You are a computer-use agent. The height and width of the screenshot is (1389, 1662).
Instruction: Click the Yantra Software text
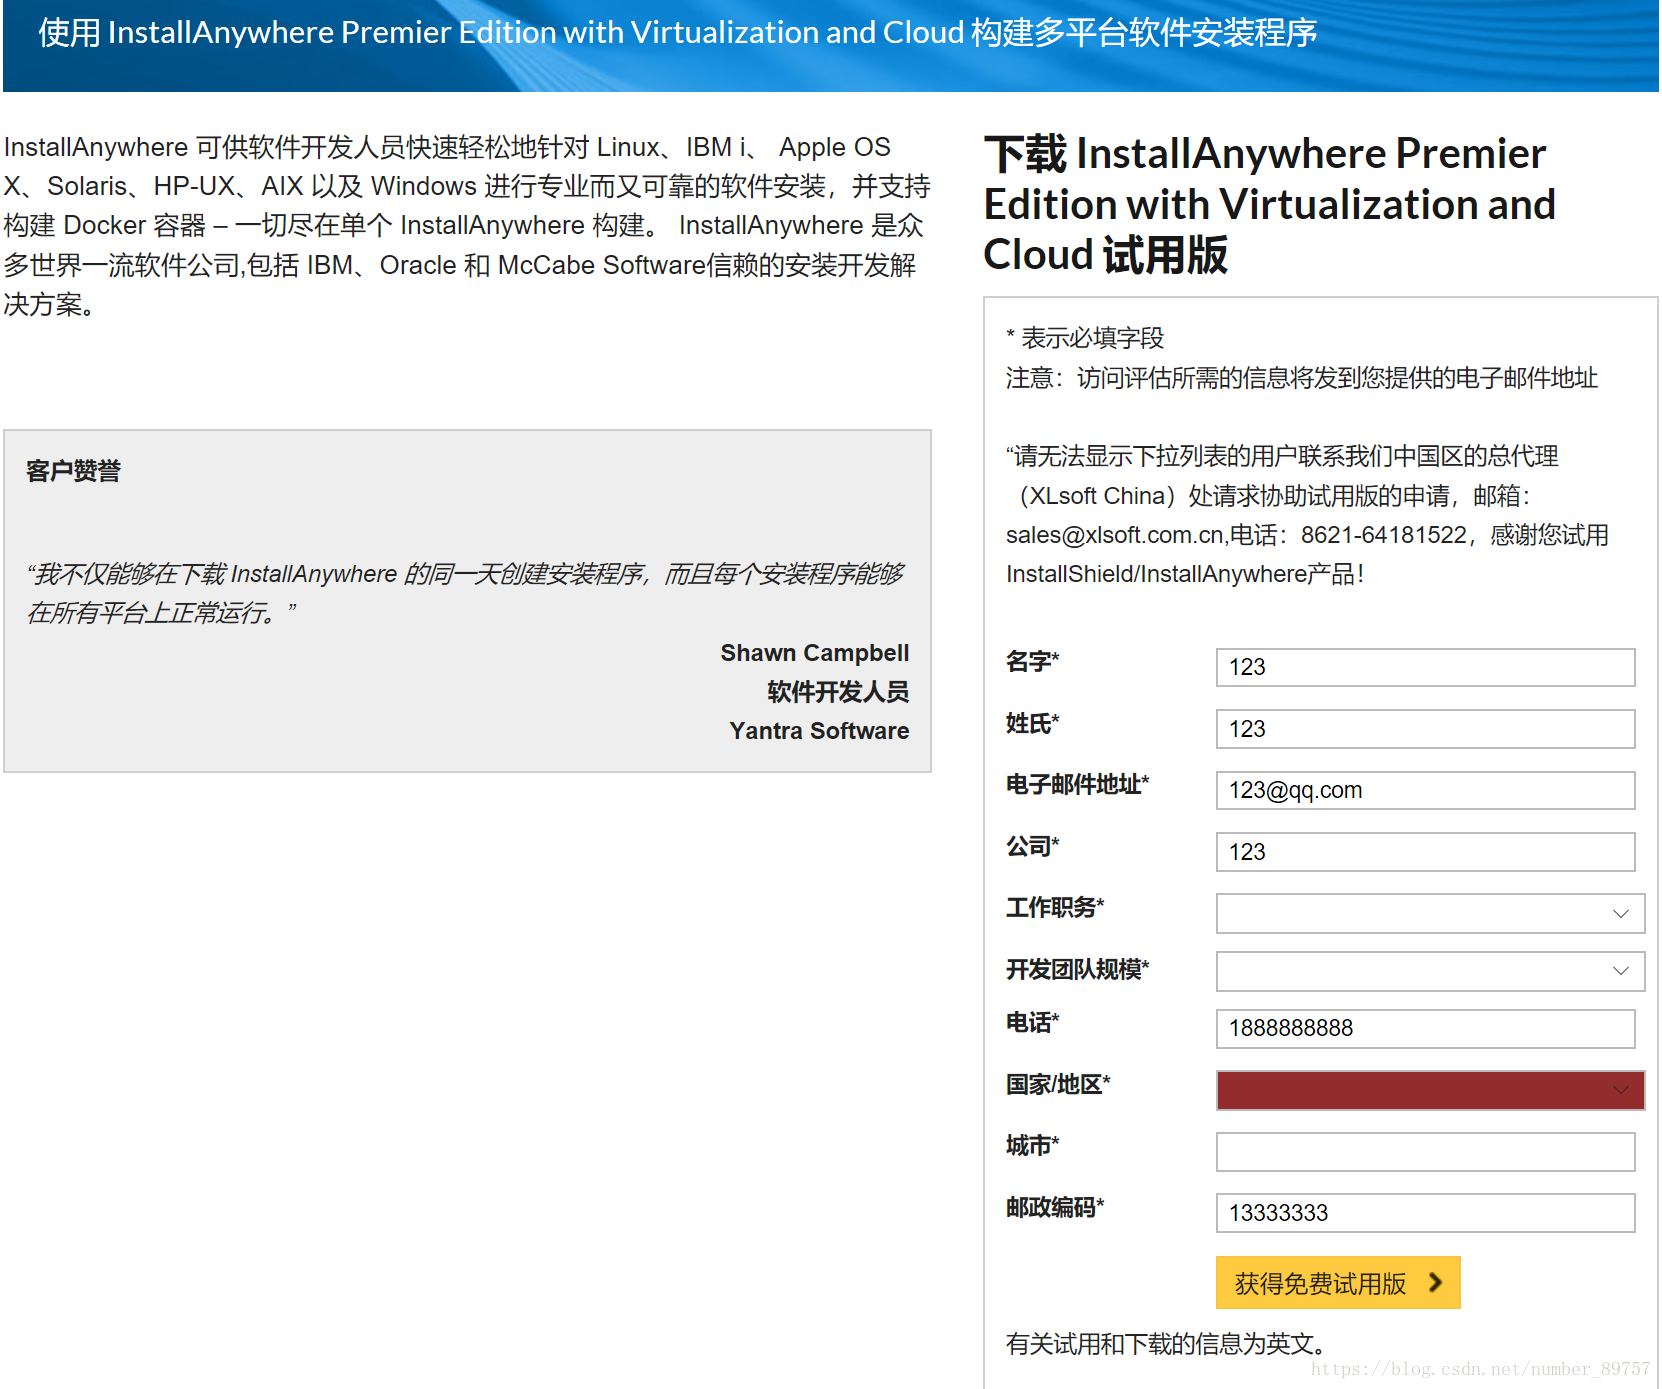(x=819, y=731)
